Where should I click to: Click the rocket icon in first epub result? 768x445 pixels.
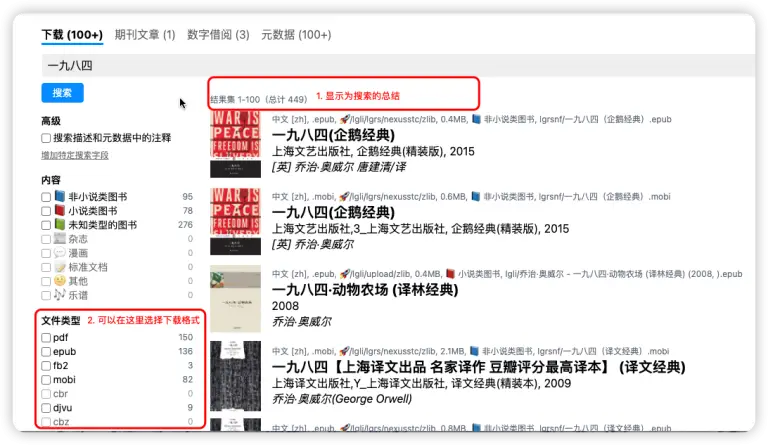click(345, 119)
